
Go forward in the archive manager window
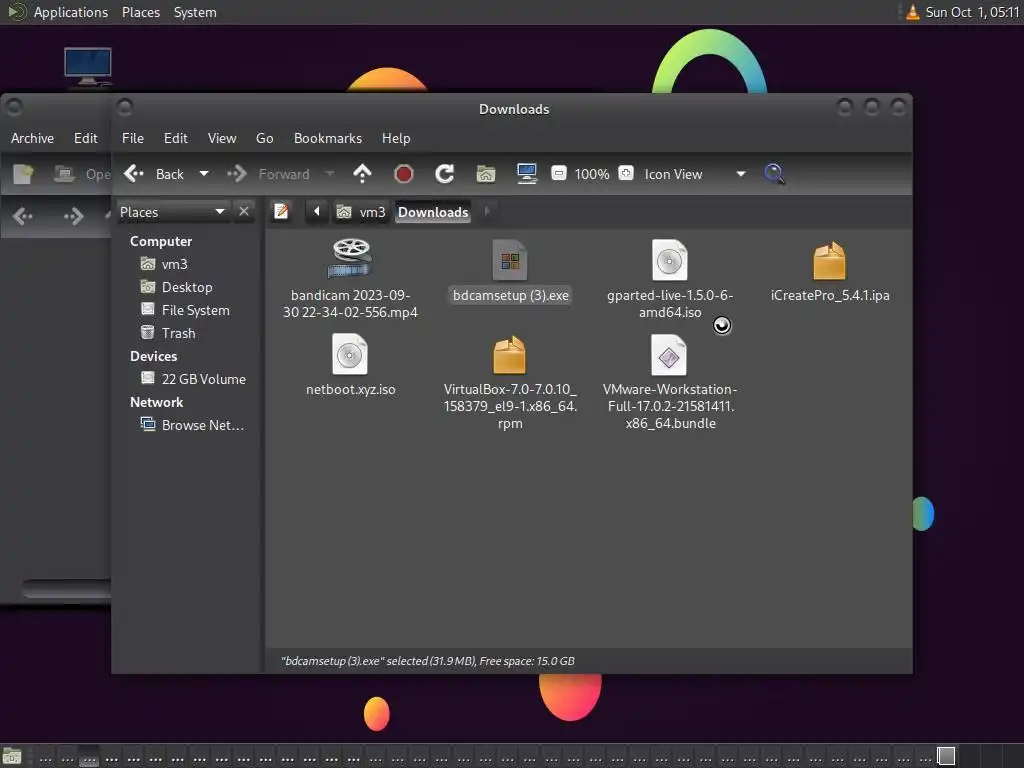click(74, 216)
